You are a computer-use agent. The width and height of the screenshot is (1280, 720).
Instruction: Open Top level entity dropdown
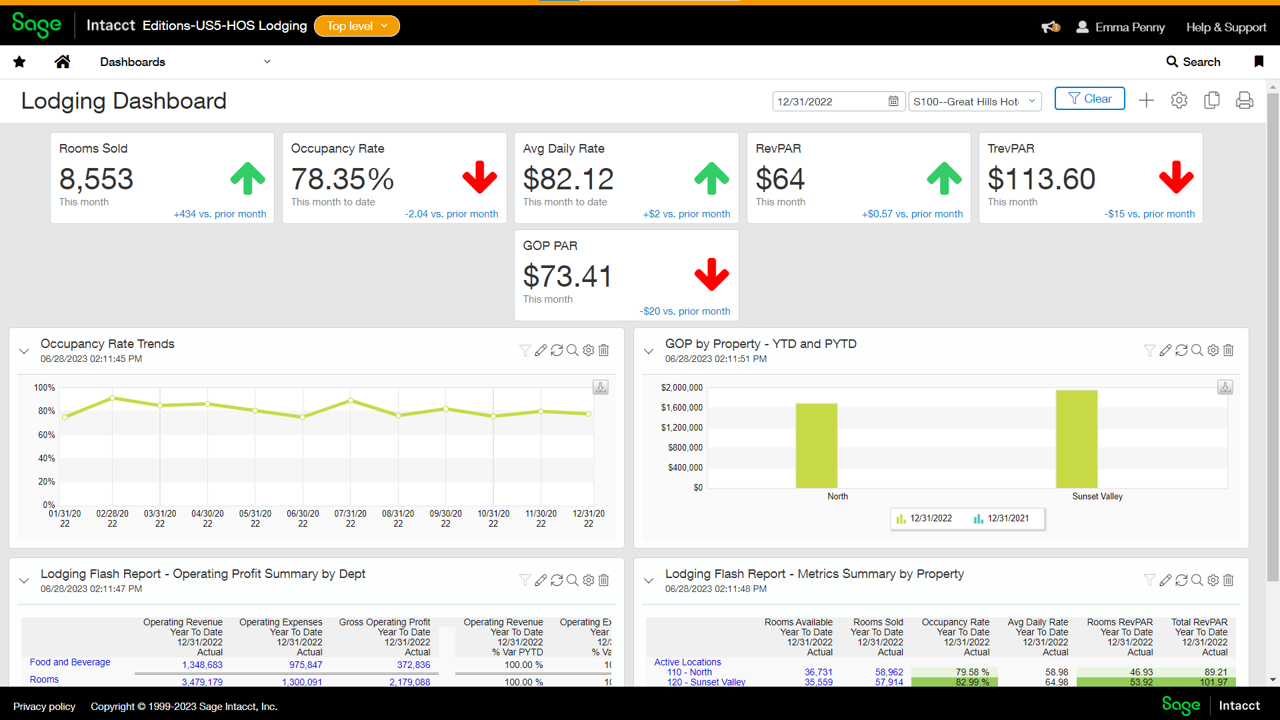click(x=357, y=26)
